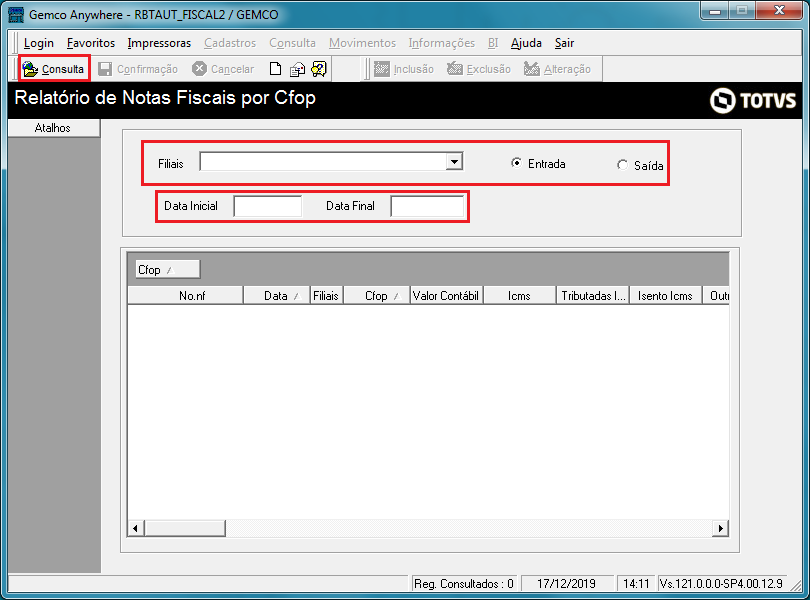The height and width of the screenshot is (600, 810).
Task: Click the Exclusão toolbar button
Action: point(478,69)
